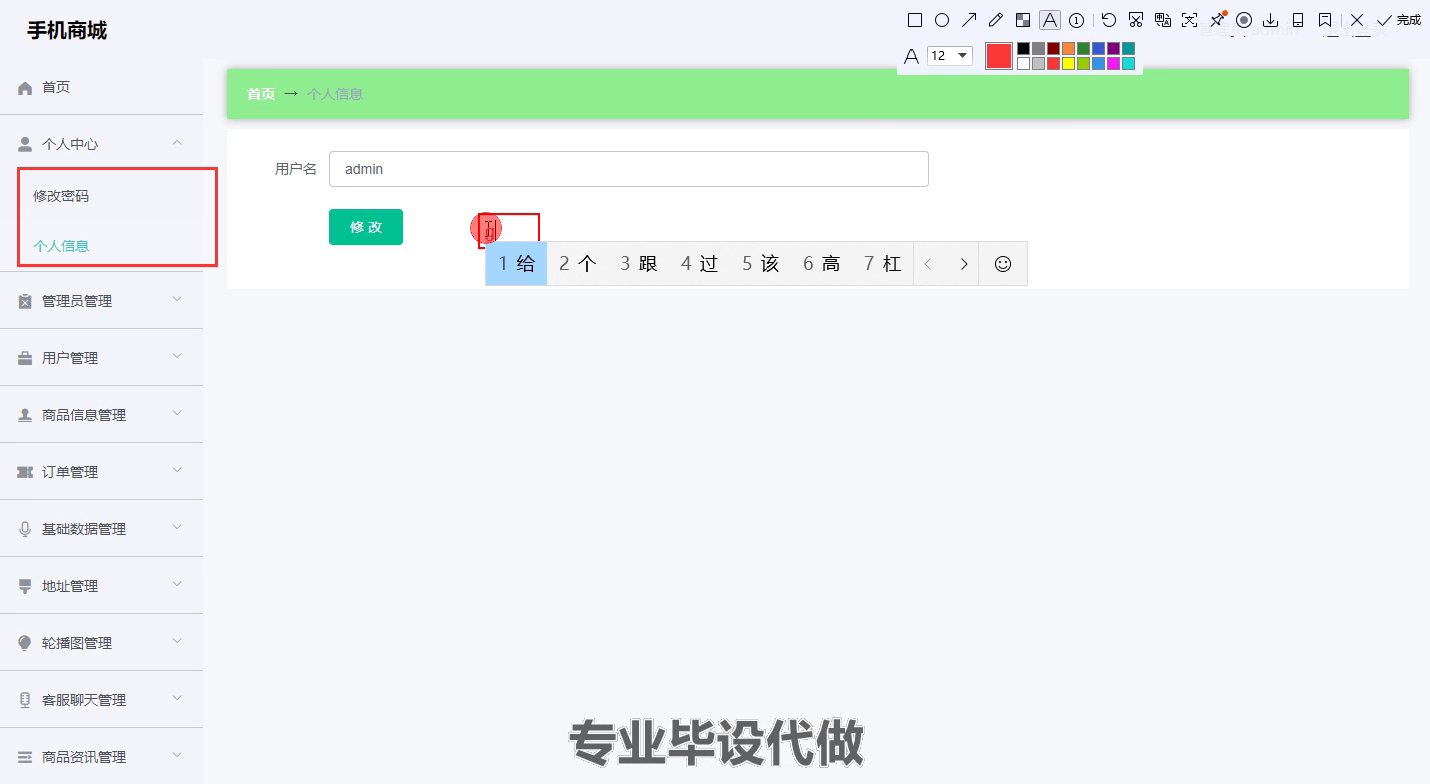
Task: Click 完成 to finish the screenshot
Action: [1399, 20]
